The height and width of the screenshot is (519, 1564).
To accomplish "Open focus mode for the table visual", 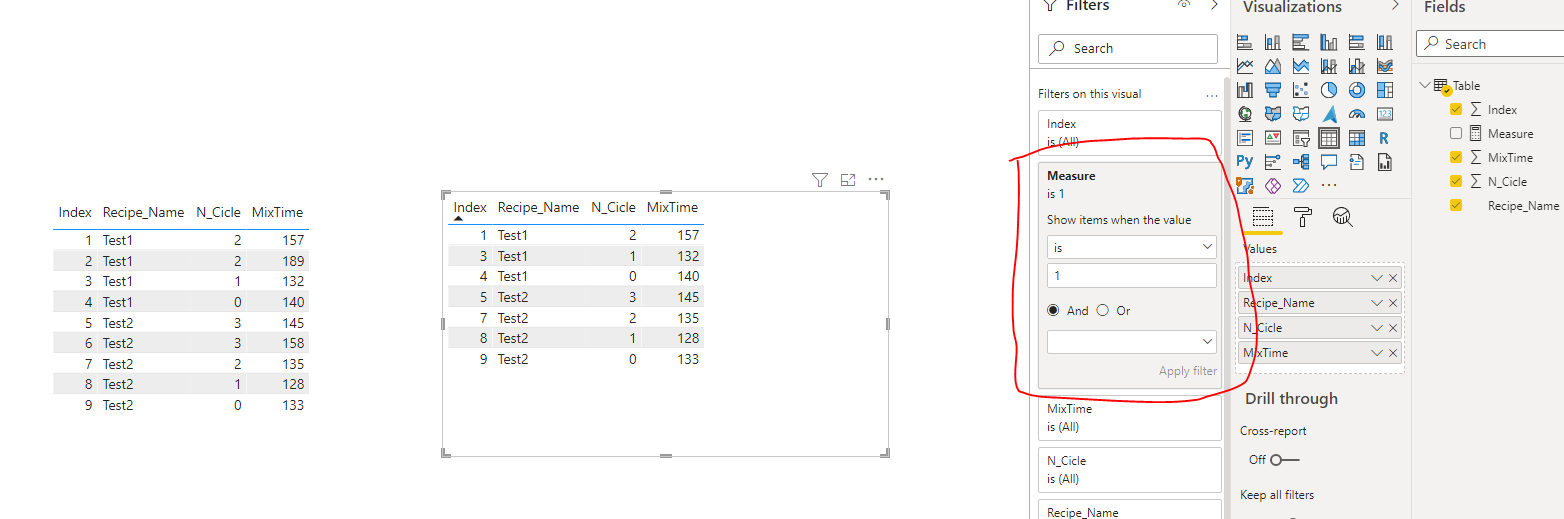I will (848, 180).
